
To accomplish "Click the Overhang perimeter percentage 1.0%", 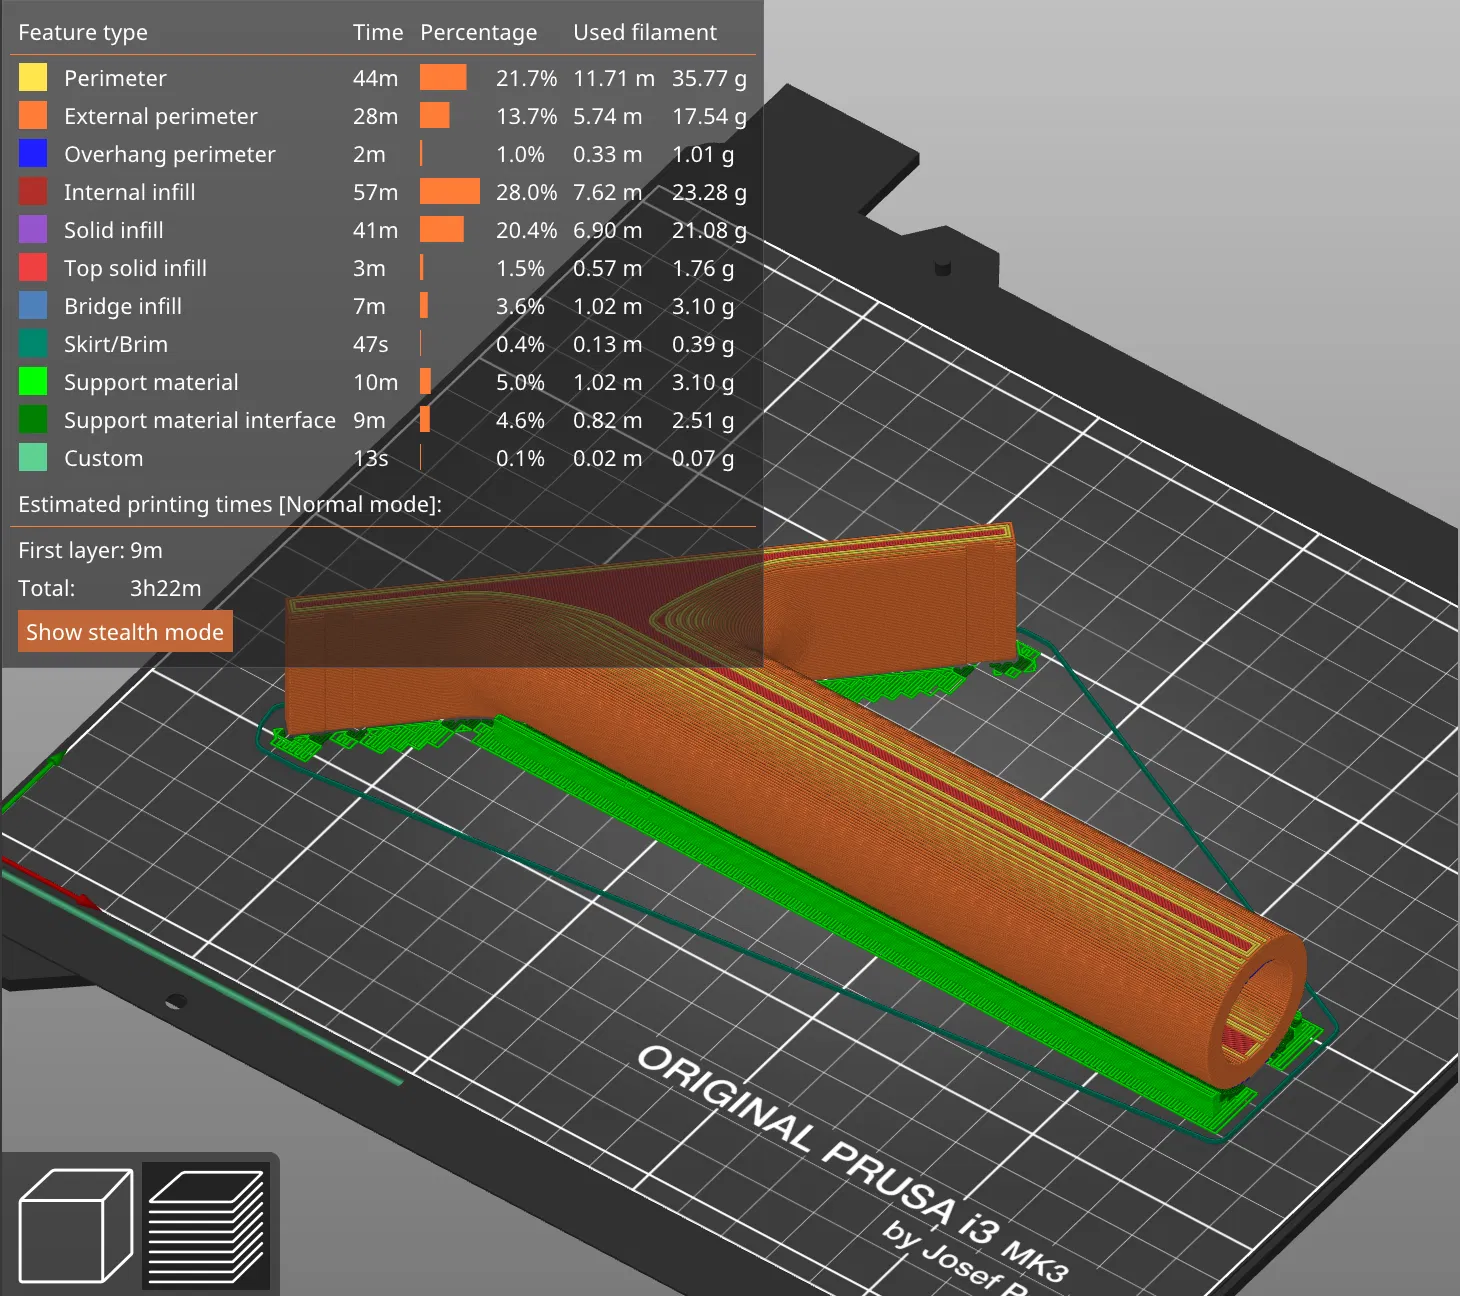I will pyautogui.click(x=521, y=154).
